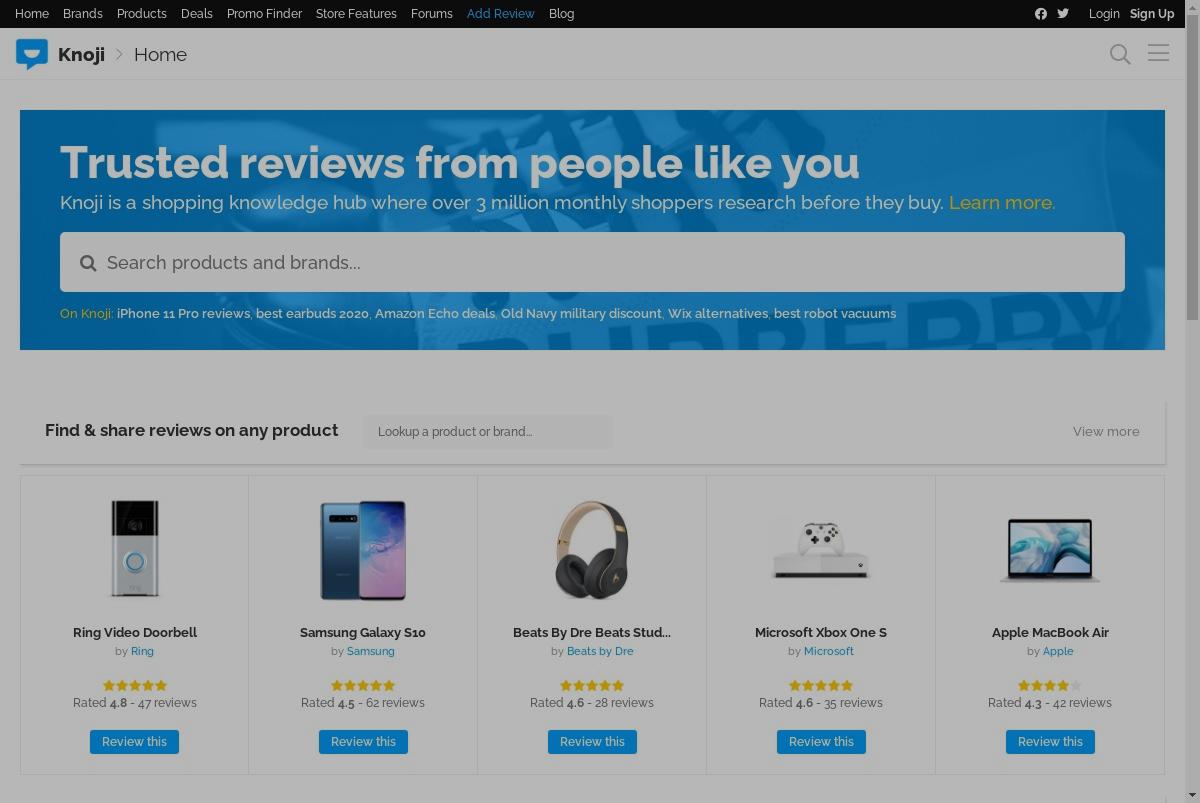Click Ring Video Doorbell star rating

tap(134, 685)
